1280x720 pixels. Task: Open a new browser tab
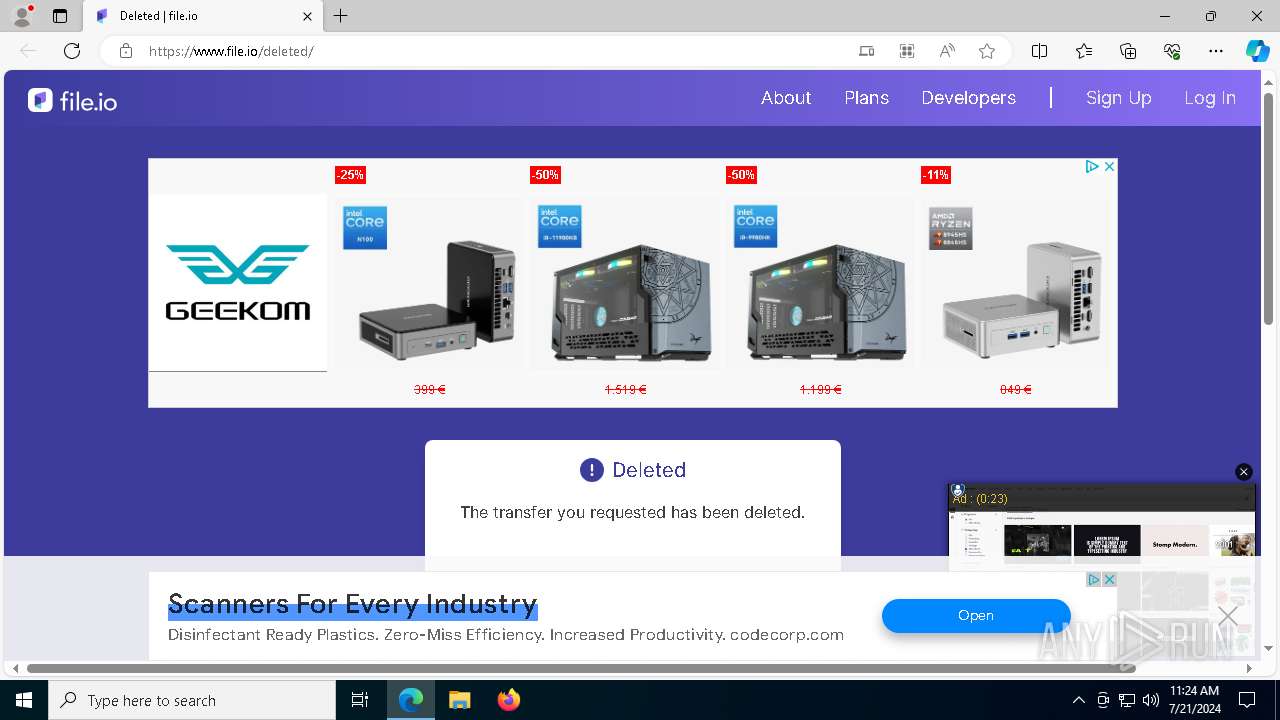coord(341,16)
